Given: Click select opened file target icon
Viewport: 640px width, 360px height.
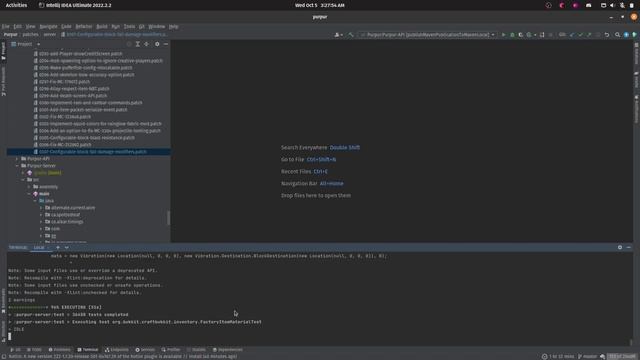Looking at the screenshot, I should (x=129, y=44).
